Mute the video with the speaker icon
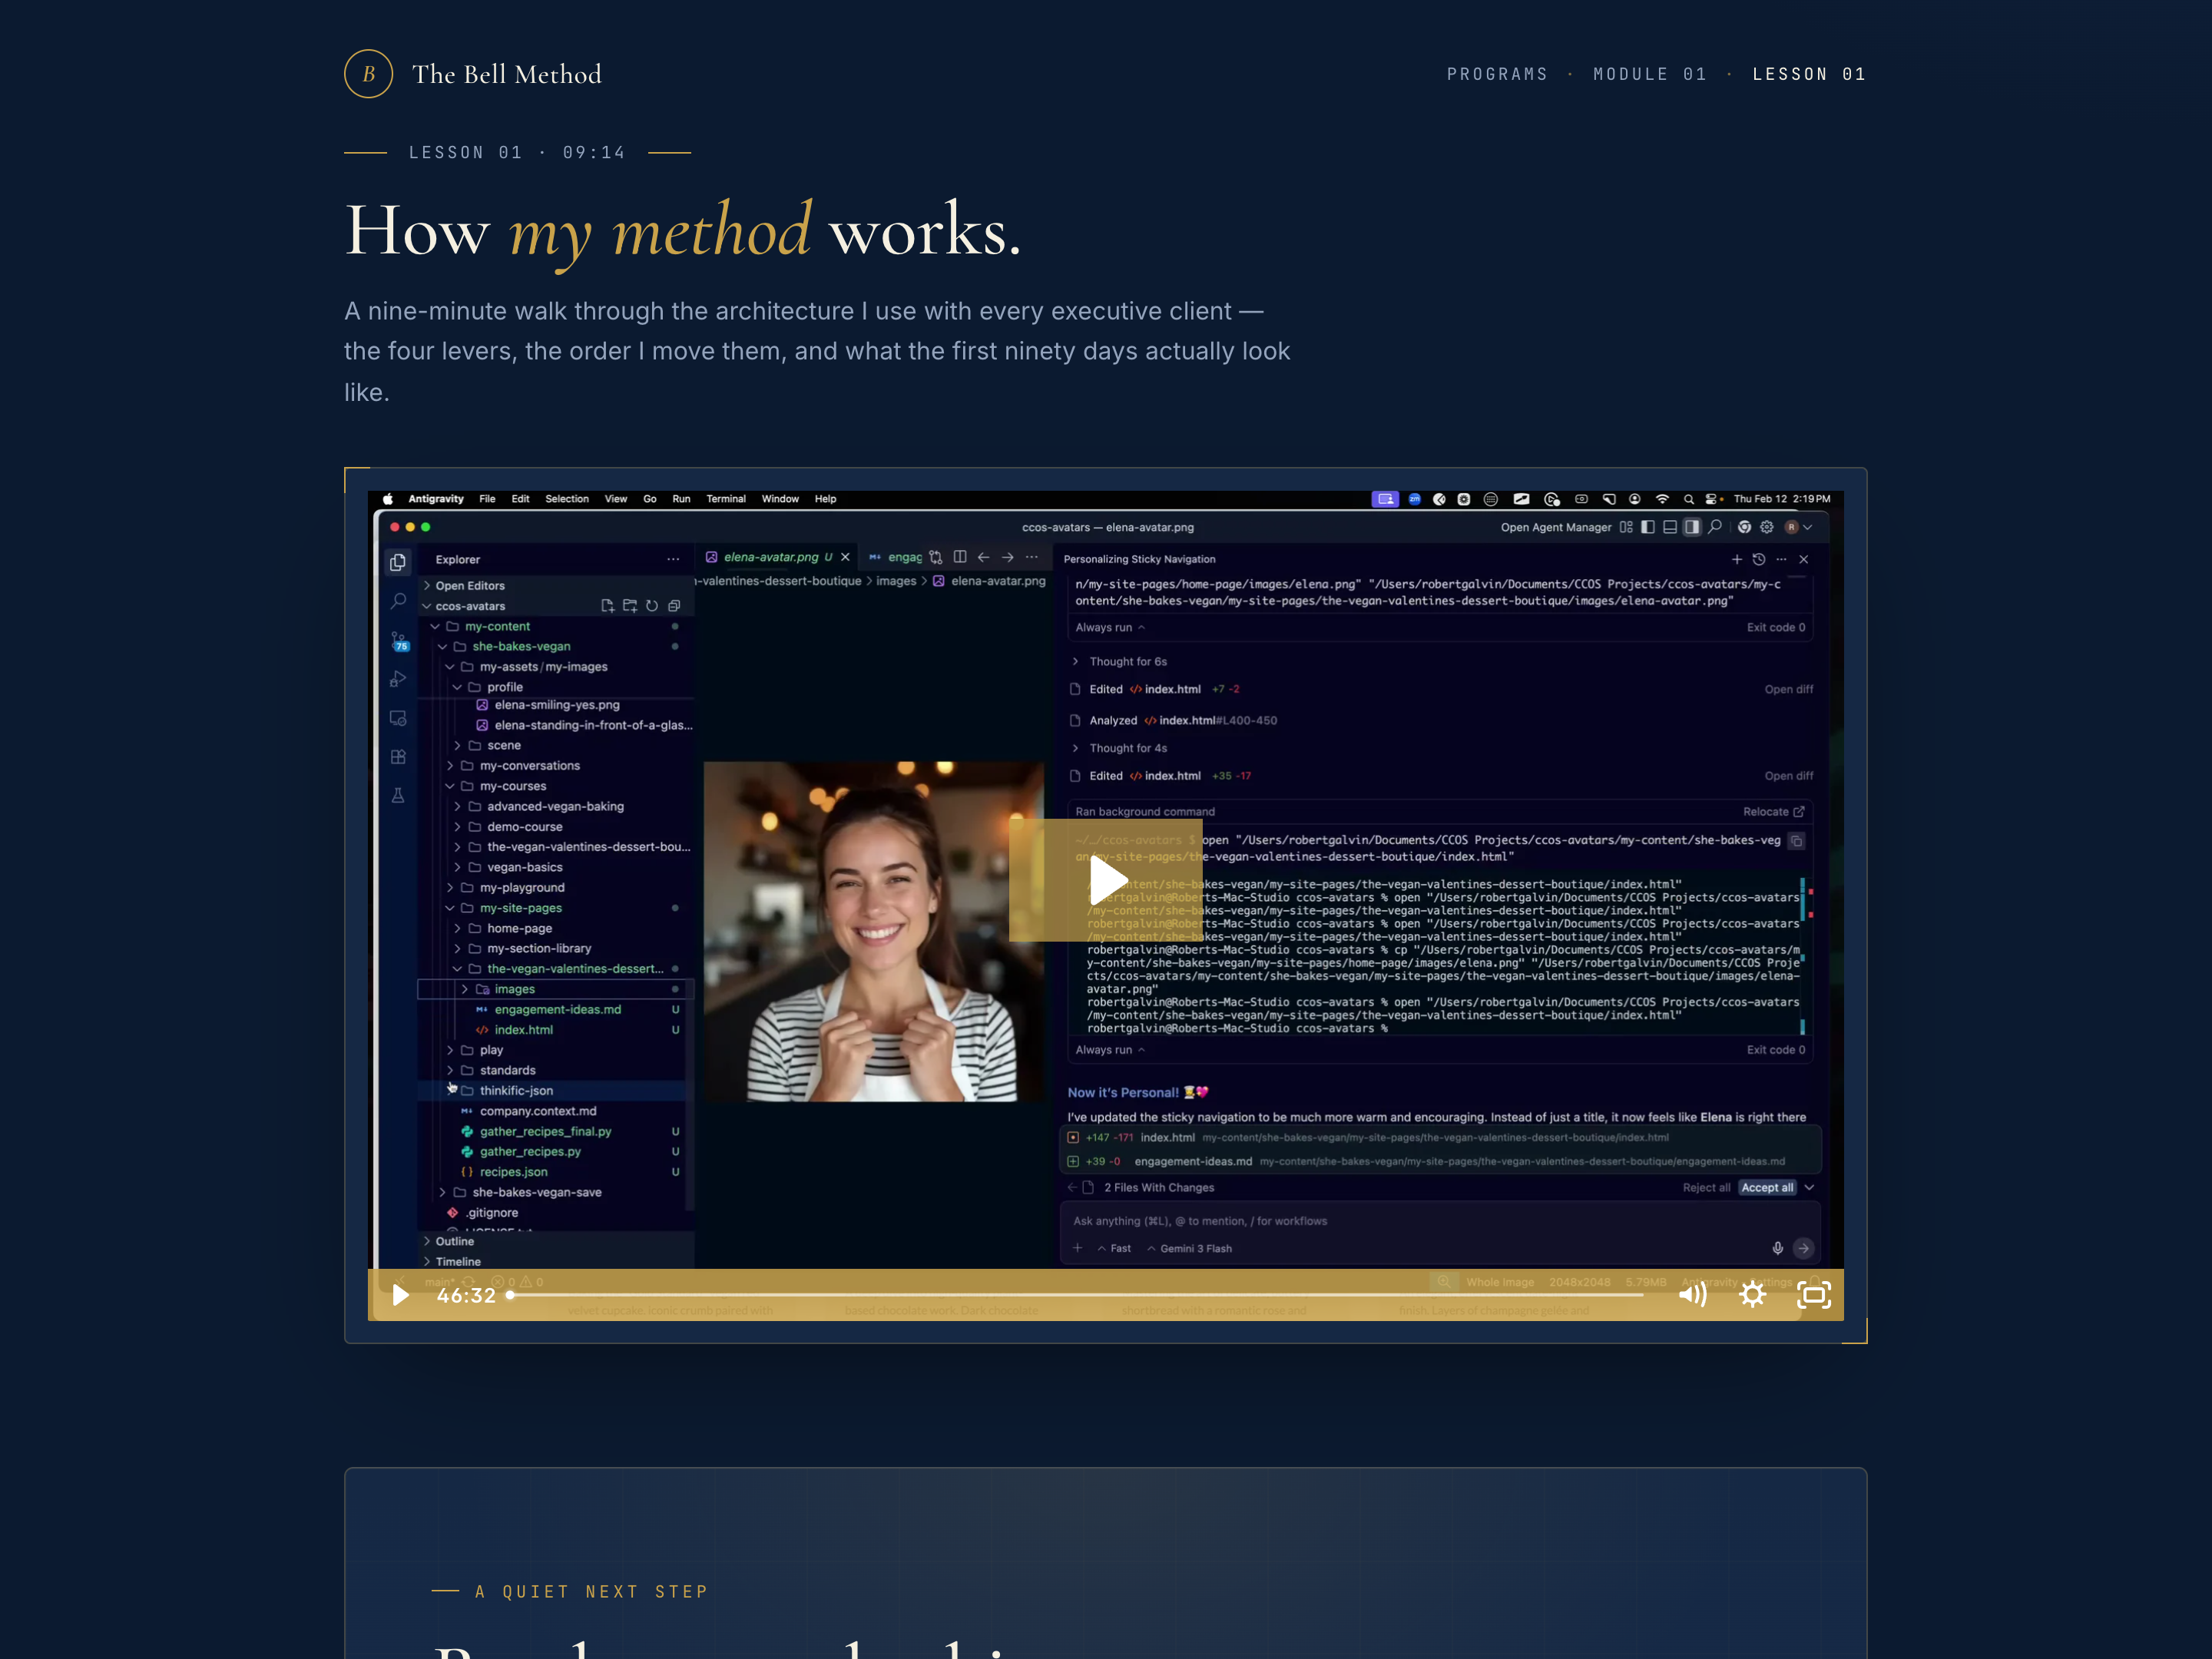This screenshot has height=1659, width=2212. click(1692, 1295)
